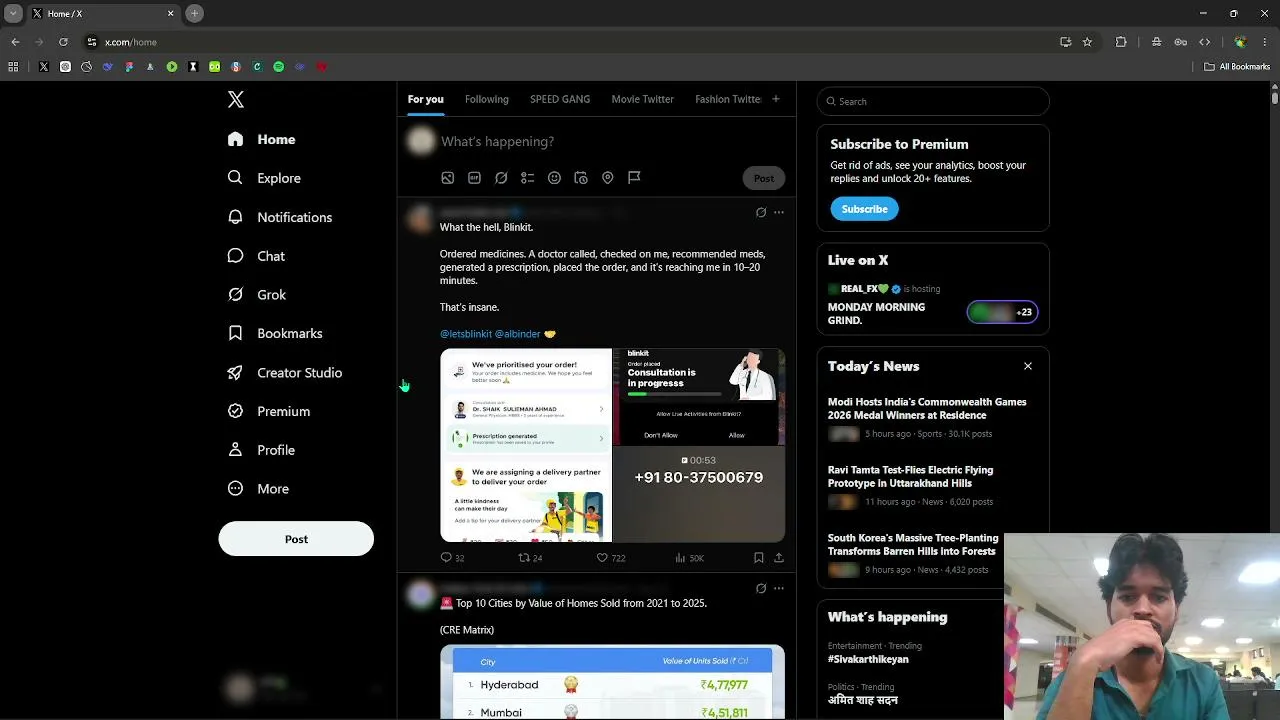Open a new browser tab
Viewport: 1280px width, 720px height.
[x=195, y=13]
